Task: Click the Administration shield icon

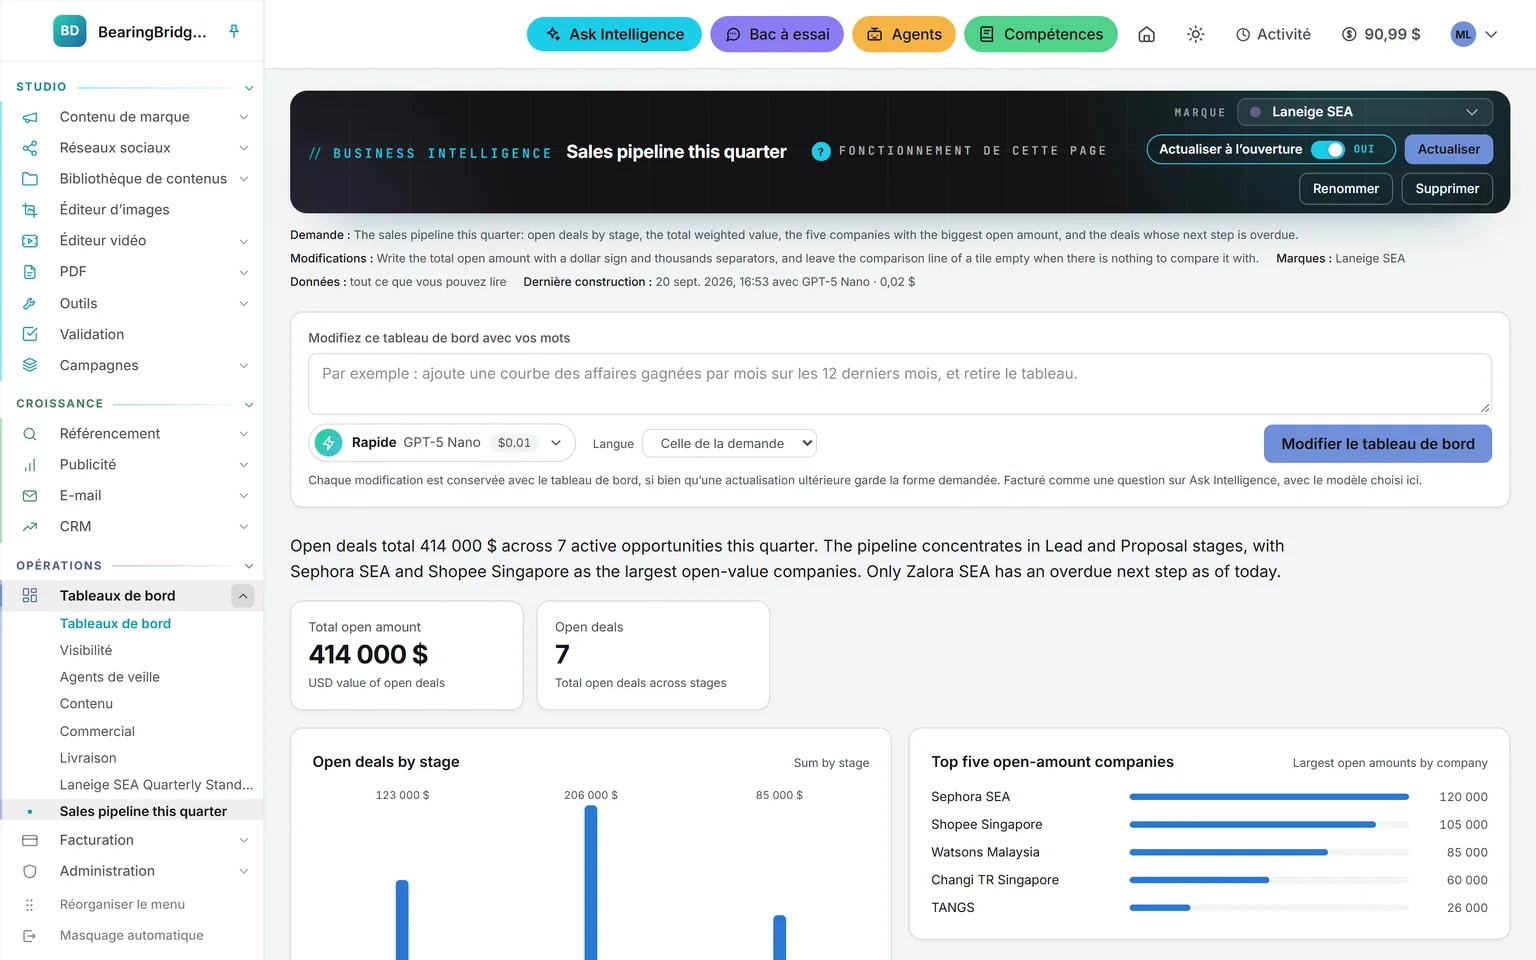Action: point(30,871)
